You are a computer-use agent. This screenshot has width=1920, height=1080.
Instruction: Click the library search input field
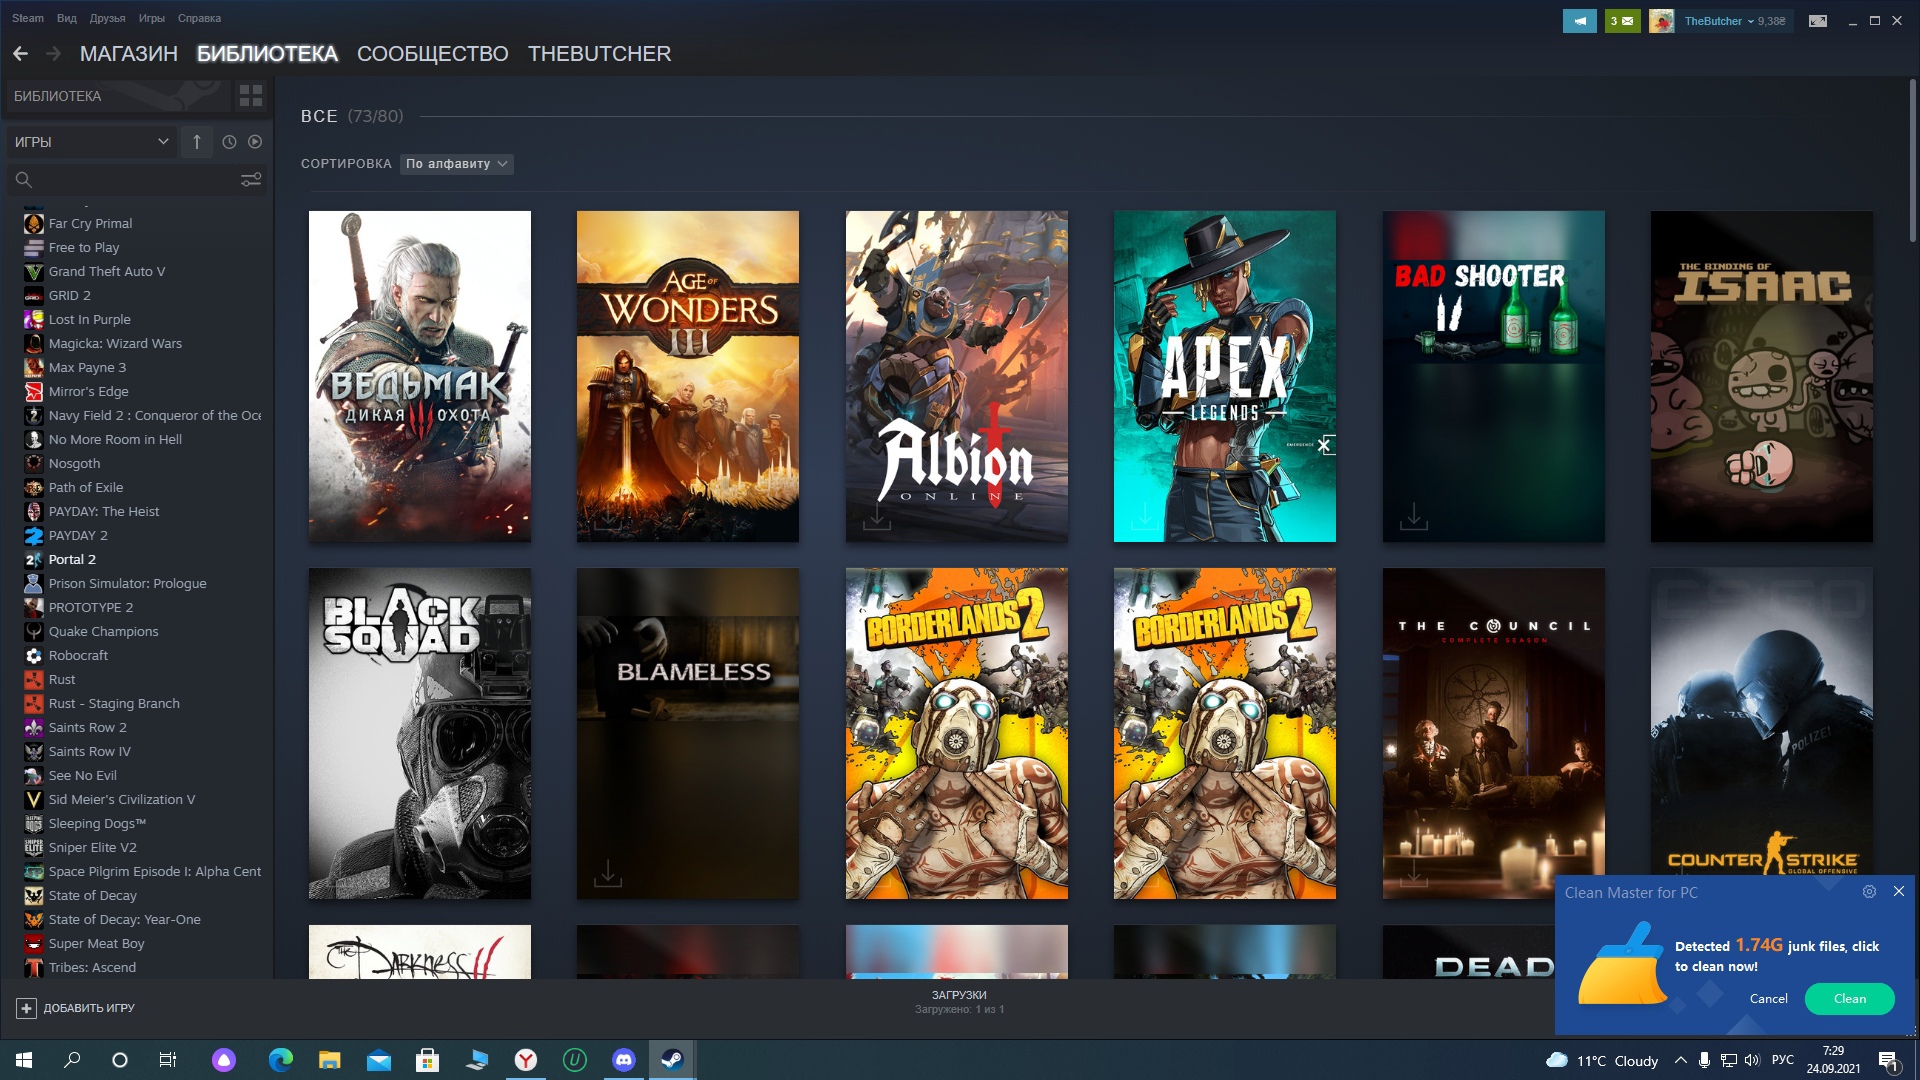(x=137, y=179)
